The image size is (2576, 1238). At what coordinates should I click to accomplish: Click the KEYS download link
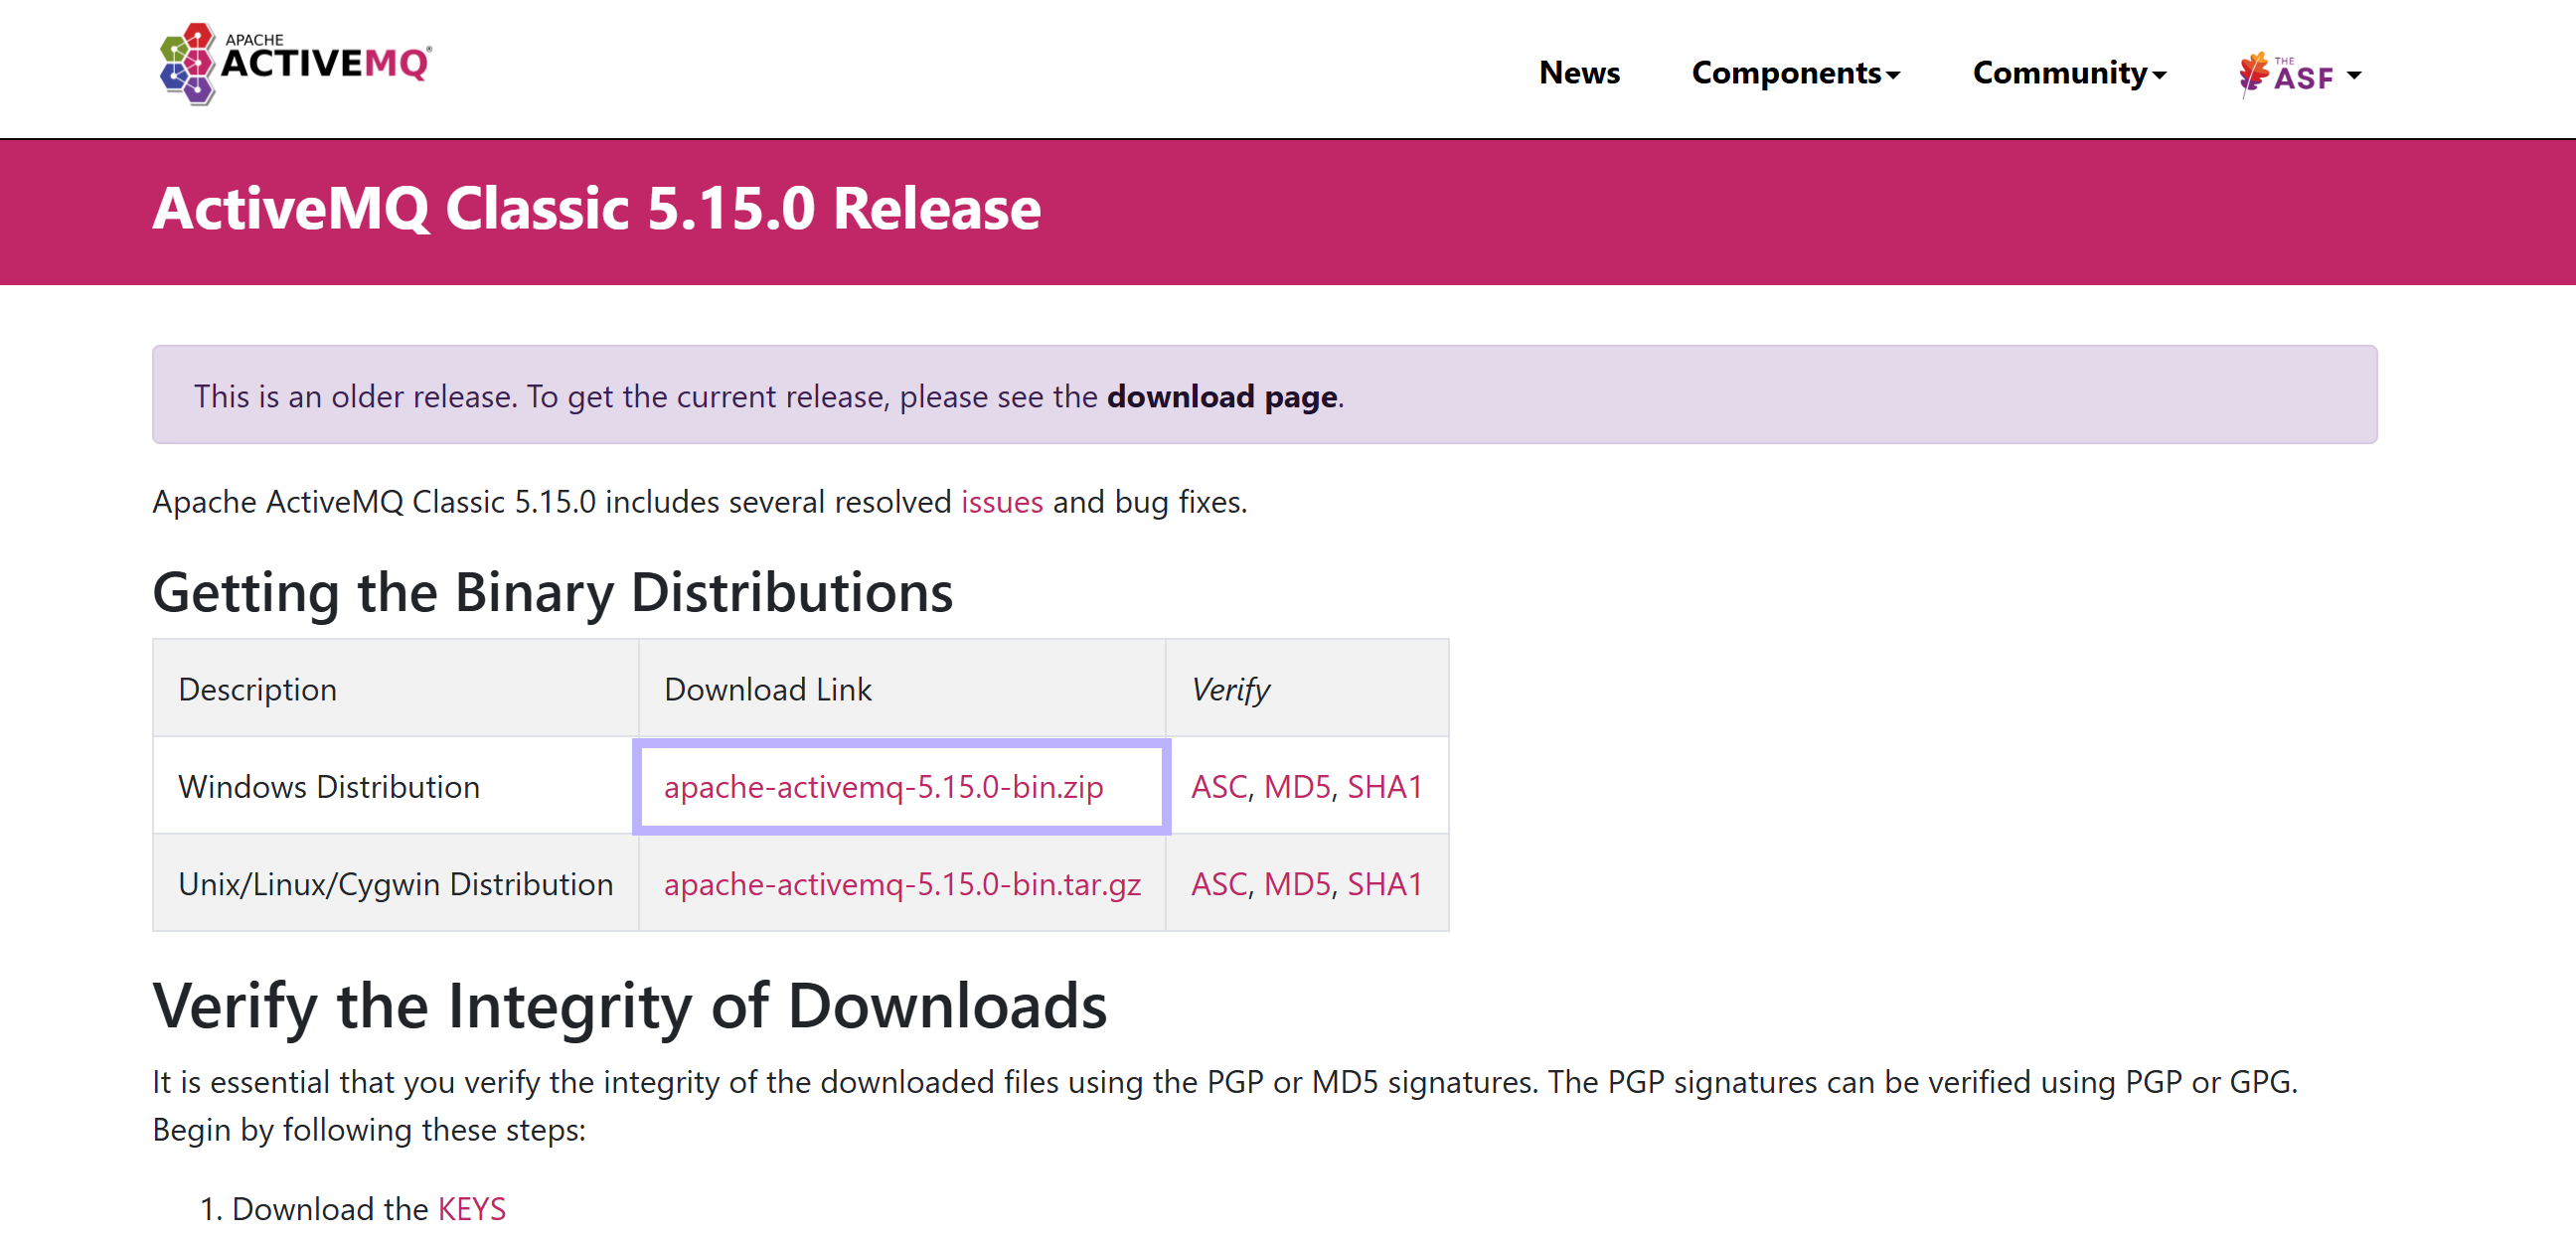click(471, 1209)
